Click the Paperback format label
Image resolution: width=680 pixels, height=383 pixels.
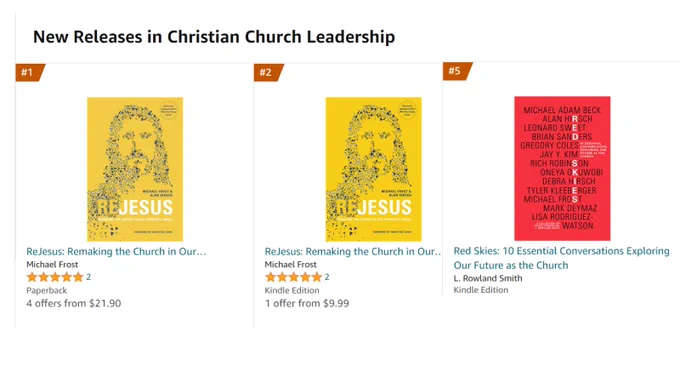click(x=46, y=291)
